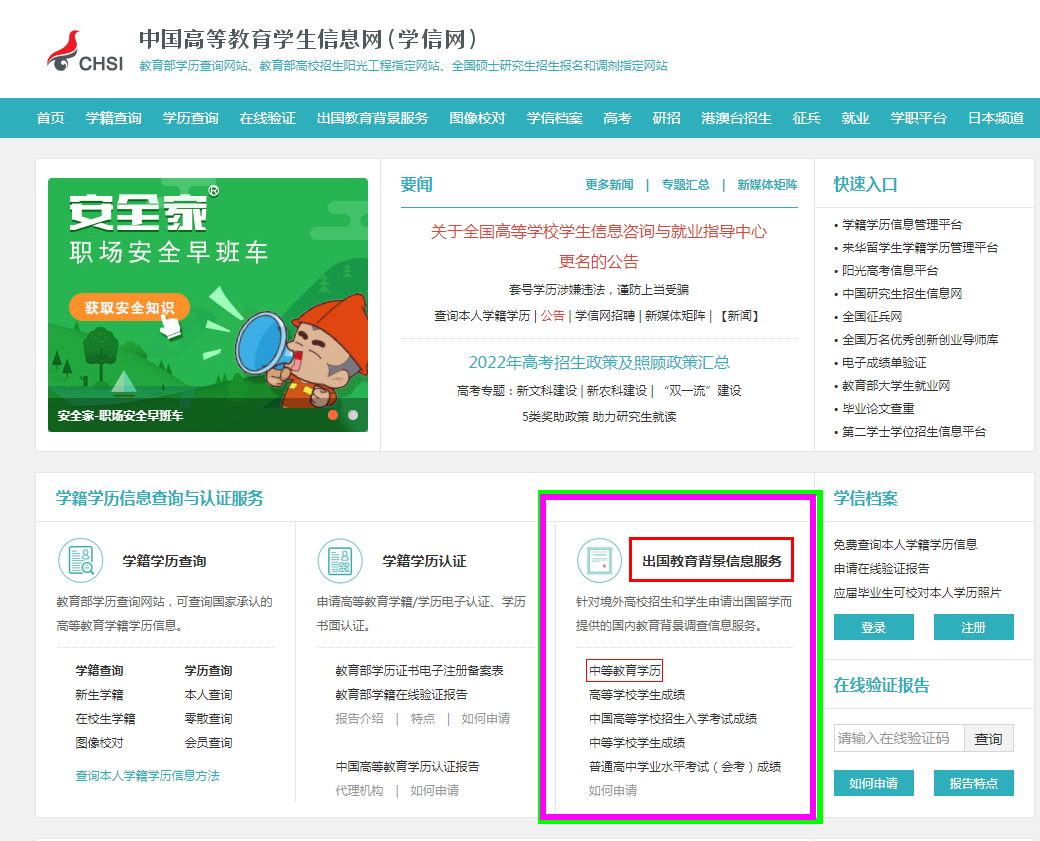The width and height of the screenshot is (1040, 841).
Task: Open the 首页 nav item
Action: pyautogui.click(x=50, y=118)
